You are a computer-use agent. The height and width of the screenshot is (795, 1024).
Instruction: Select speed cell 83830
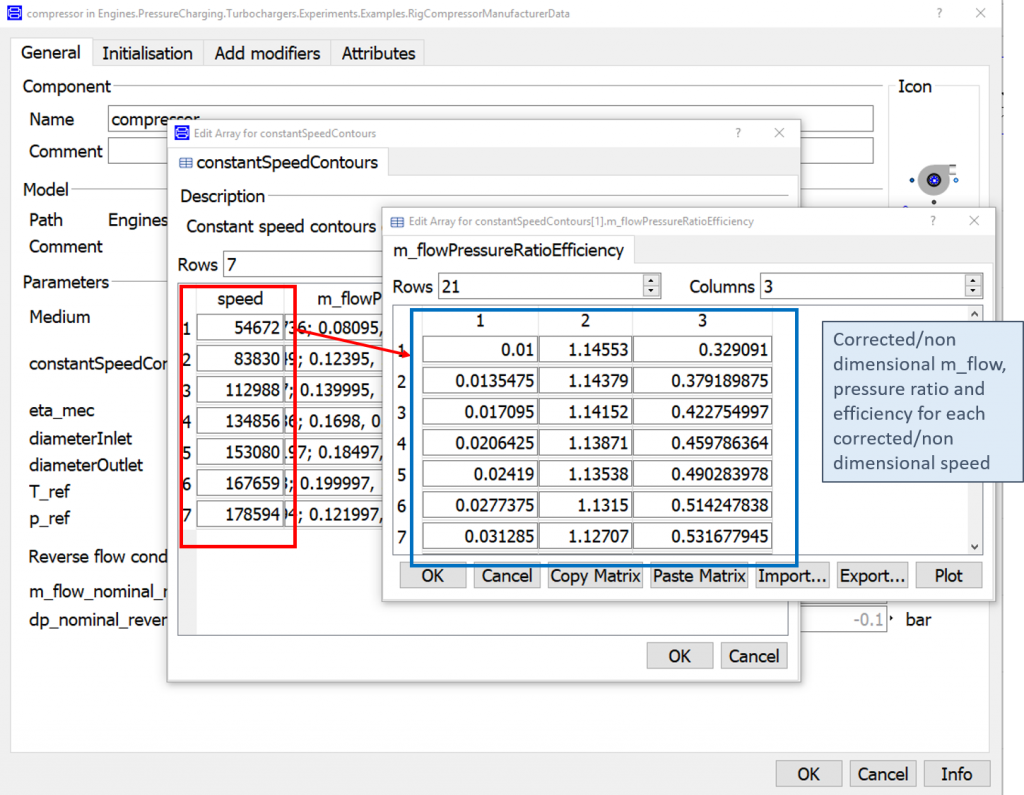240,359
